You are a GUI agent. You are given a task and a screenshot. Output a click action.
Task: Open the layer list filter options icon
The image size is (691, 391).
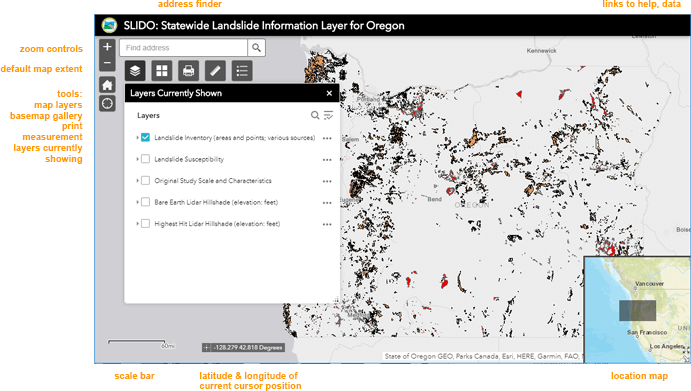click(x=328, y=115)
